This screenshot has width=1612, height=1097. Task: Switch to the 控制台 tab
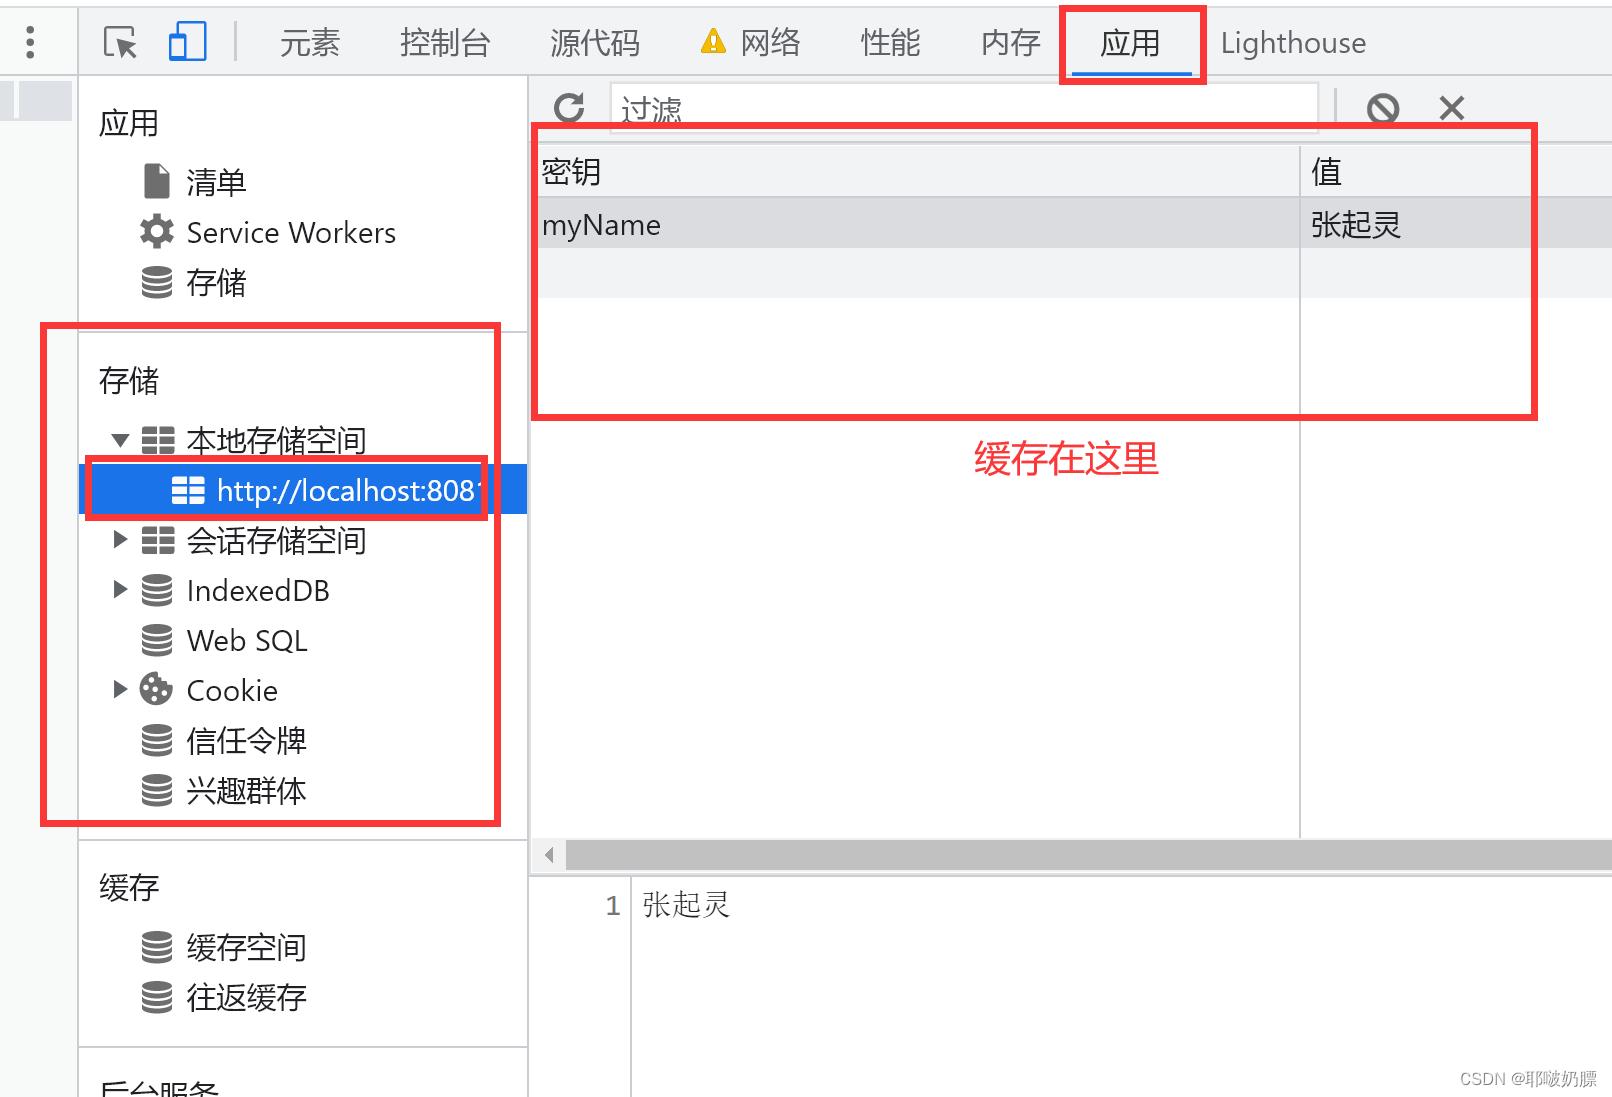(x=445, y=43)
